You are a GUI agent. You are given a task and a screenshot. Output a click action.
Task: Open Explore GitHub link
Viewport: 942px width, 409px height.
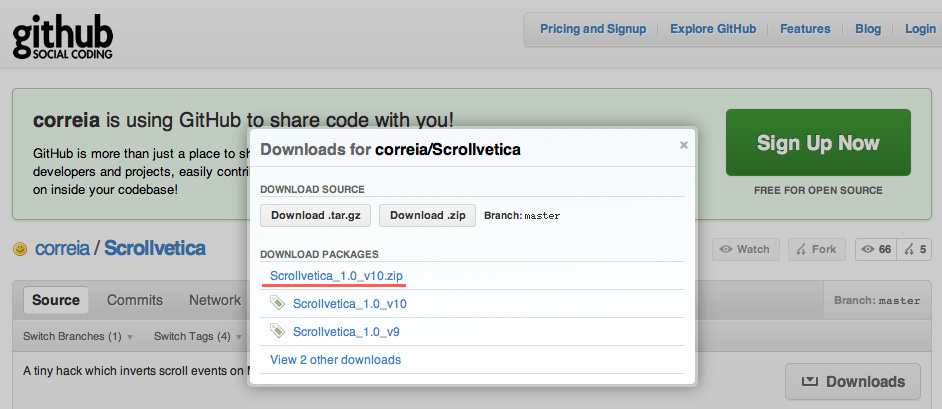(x=713, y=29)
